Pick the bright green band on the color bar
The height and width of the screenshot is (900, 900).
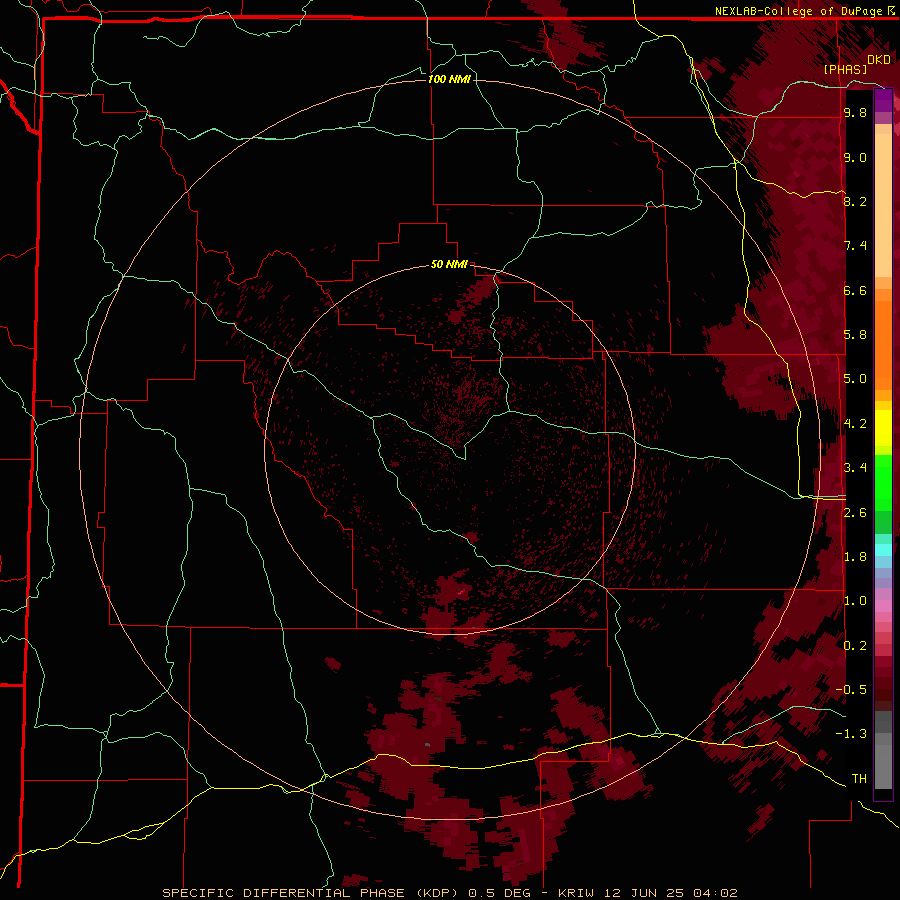click(883, 482)
